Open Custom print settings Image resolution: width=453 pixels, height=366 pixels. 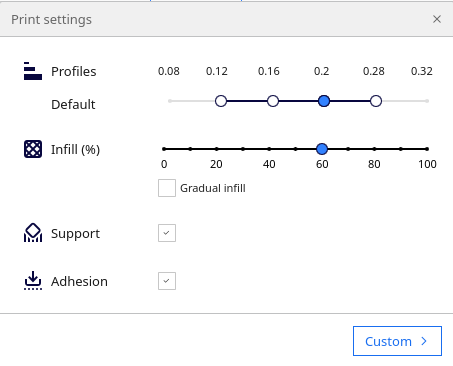pos(397,341)
